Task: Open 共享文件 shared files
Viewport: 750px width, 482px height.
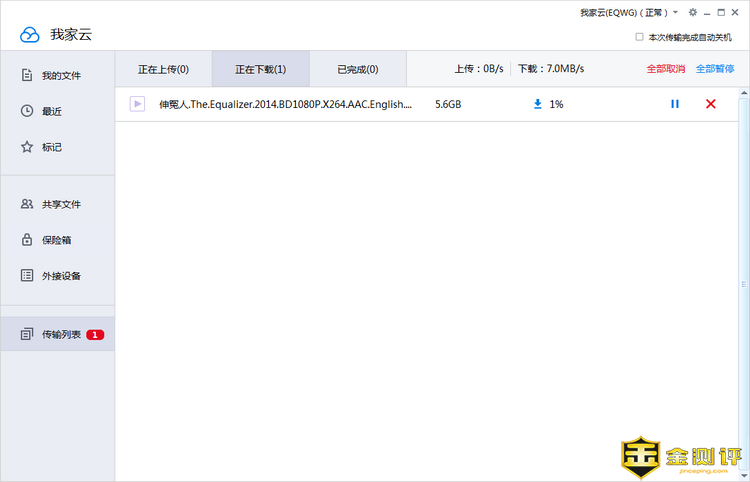Action: click(60, 204)
